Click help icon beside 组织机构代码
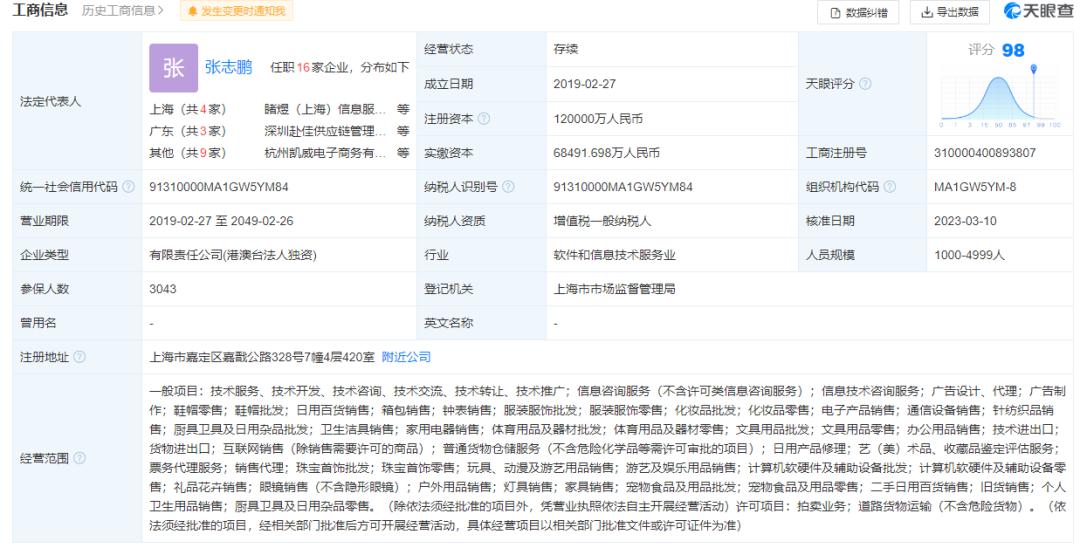Image resolution: width=1080 pixels, height=548 pixels. (x=890, y=187)
